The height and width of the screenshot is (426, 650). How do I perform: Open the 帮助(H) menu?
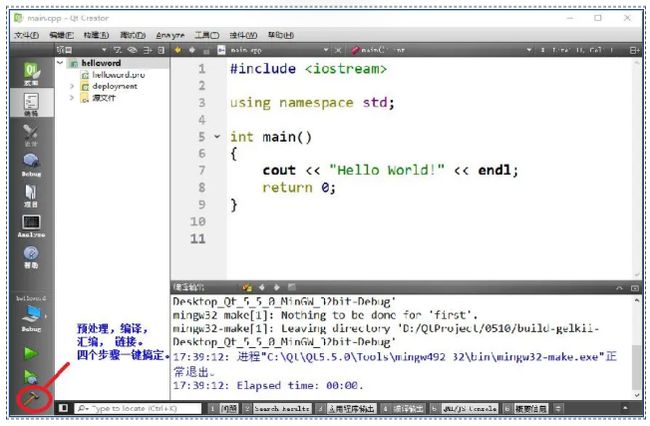pyautogui.click(x=281, y=35)
